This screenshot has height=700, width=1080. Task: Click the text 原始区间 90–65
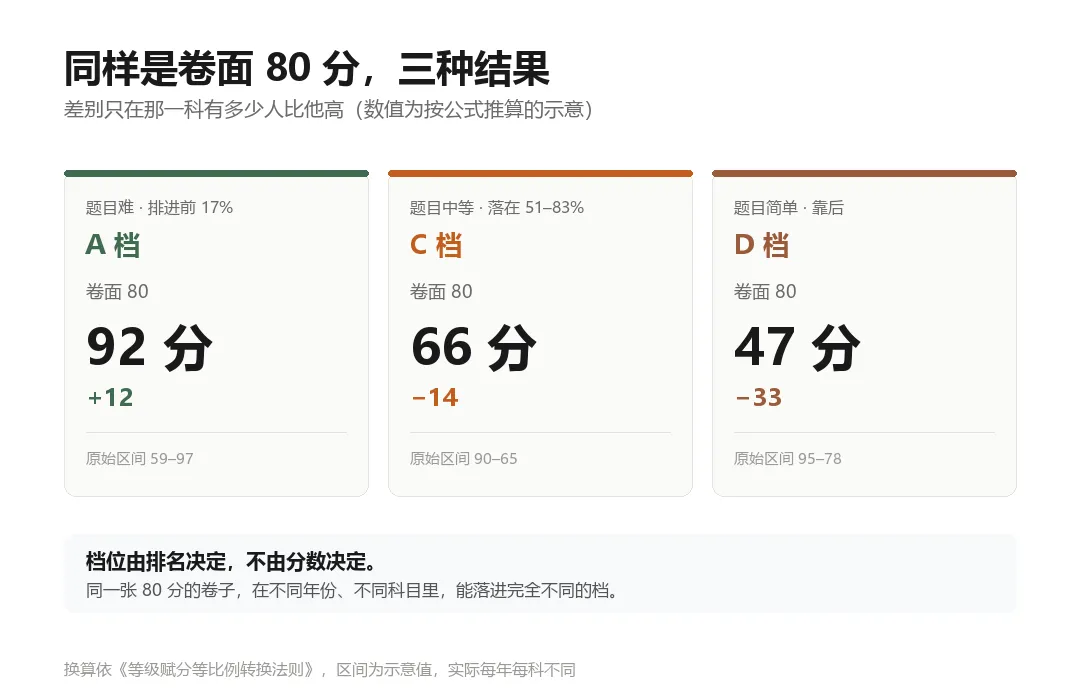(464, 458)
